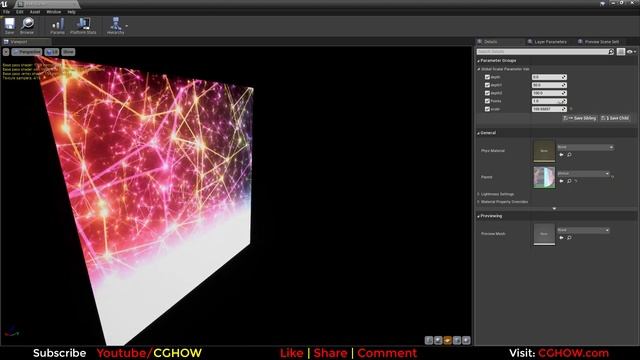Open the Phys Material asset dropdown
640x360 pixels.
click(585, 147)
